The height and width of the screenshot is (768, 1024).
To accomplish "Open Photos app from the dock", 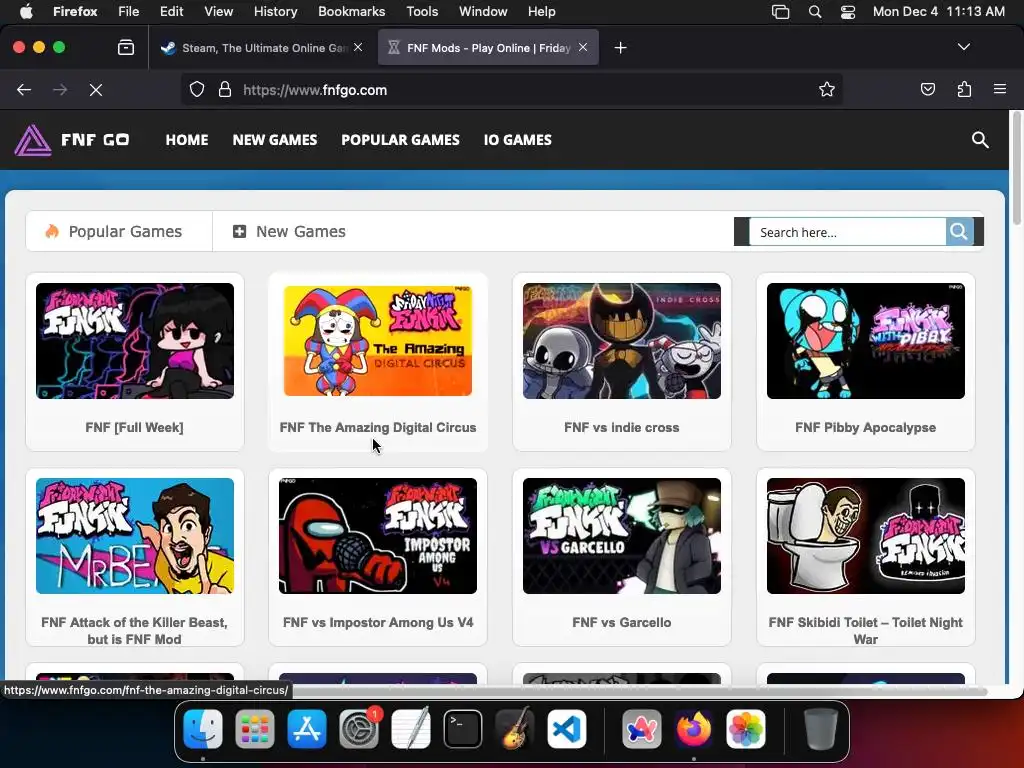I will pos(746,729).
